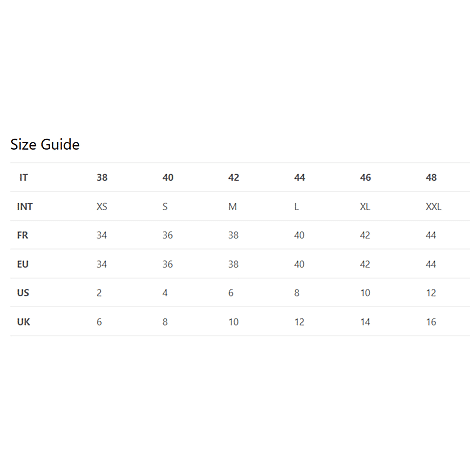Select IT size 42 header cell
This screenshot has height=470, width=470.
pos(234,178)
